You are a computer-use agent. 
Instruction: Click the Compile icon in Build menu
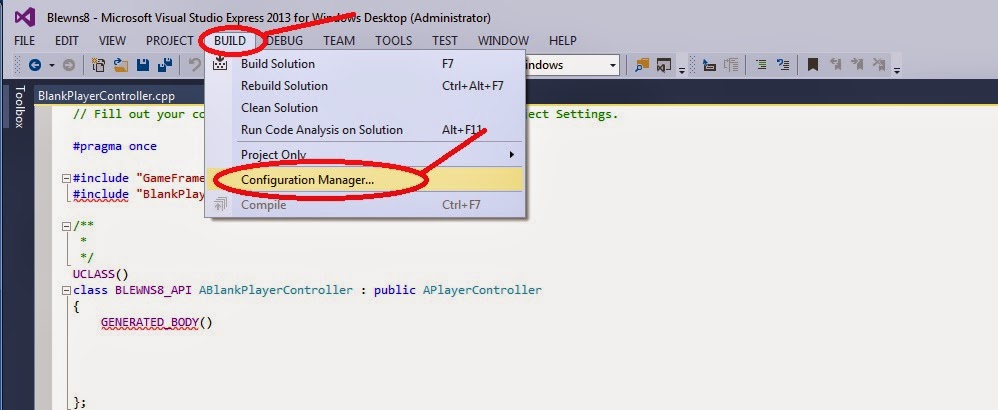coord(220,205)
